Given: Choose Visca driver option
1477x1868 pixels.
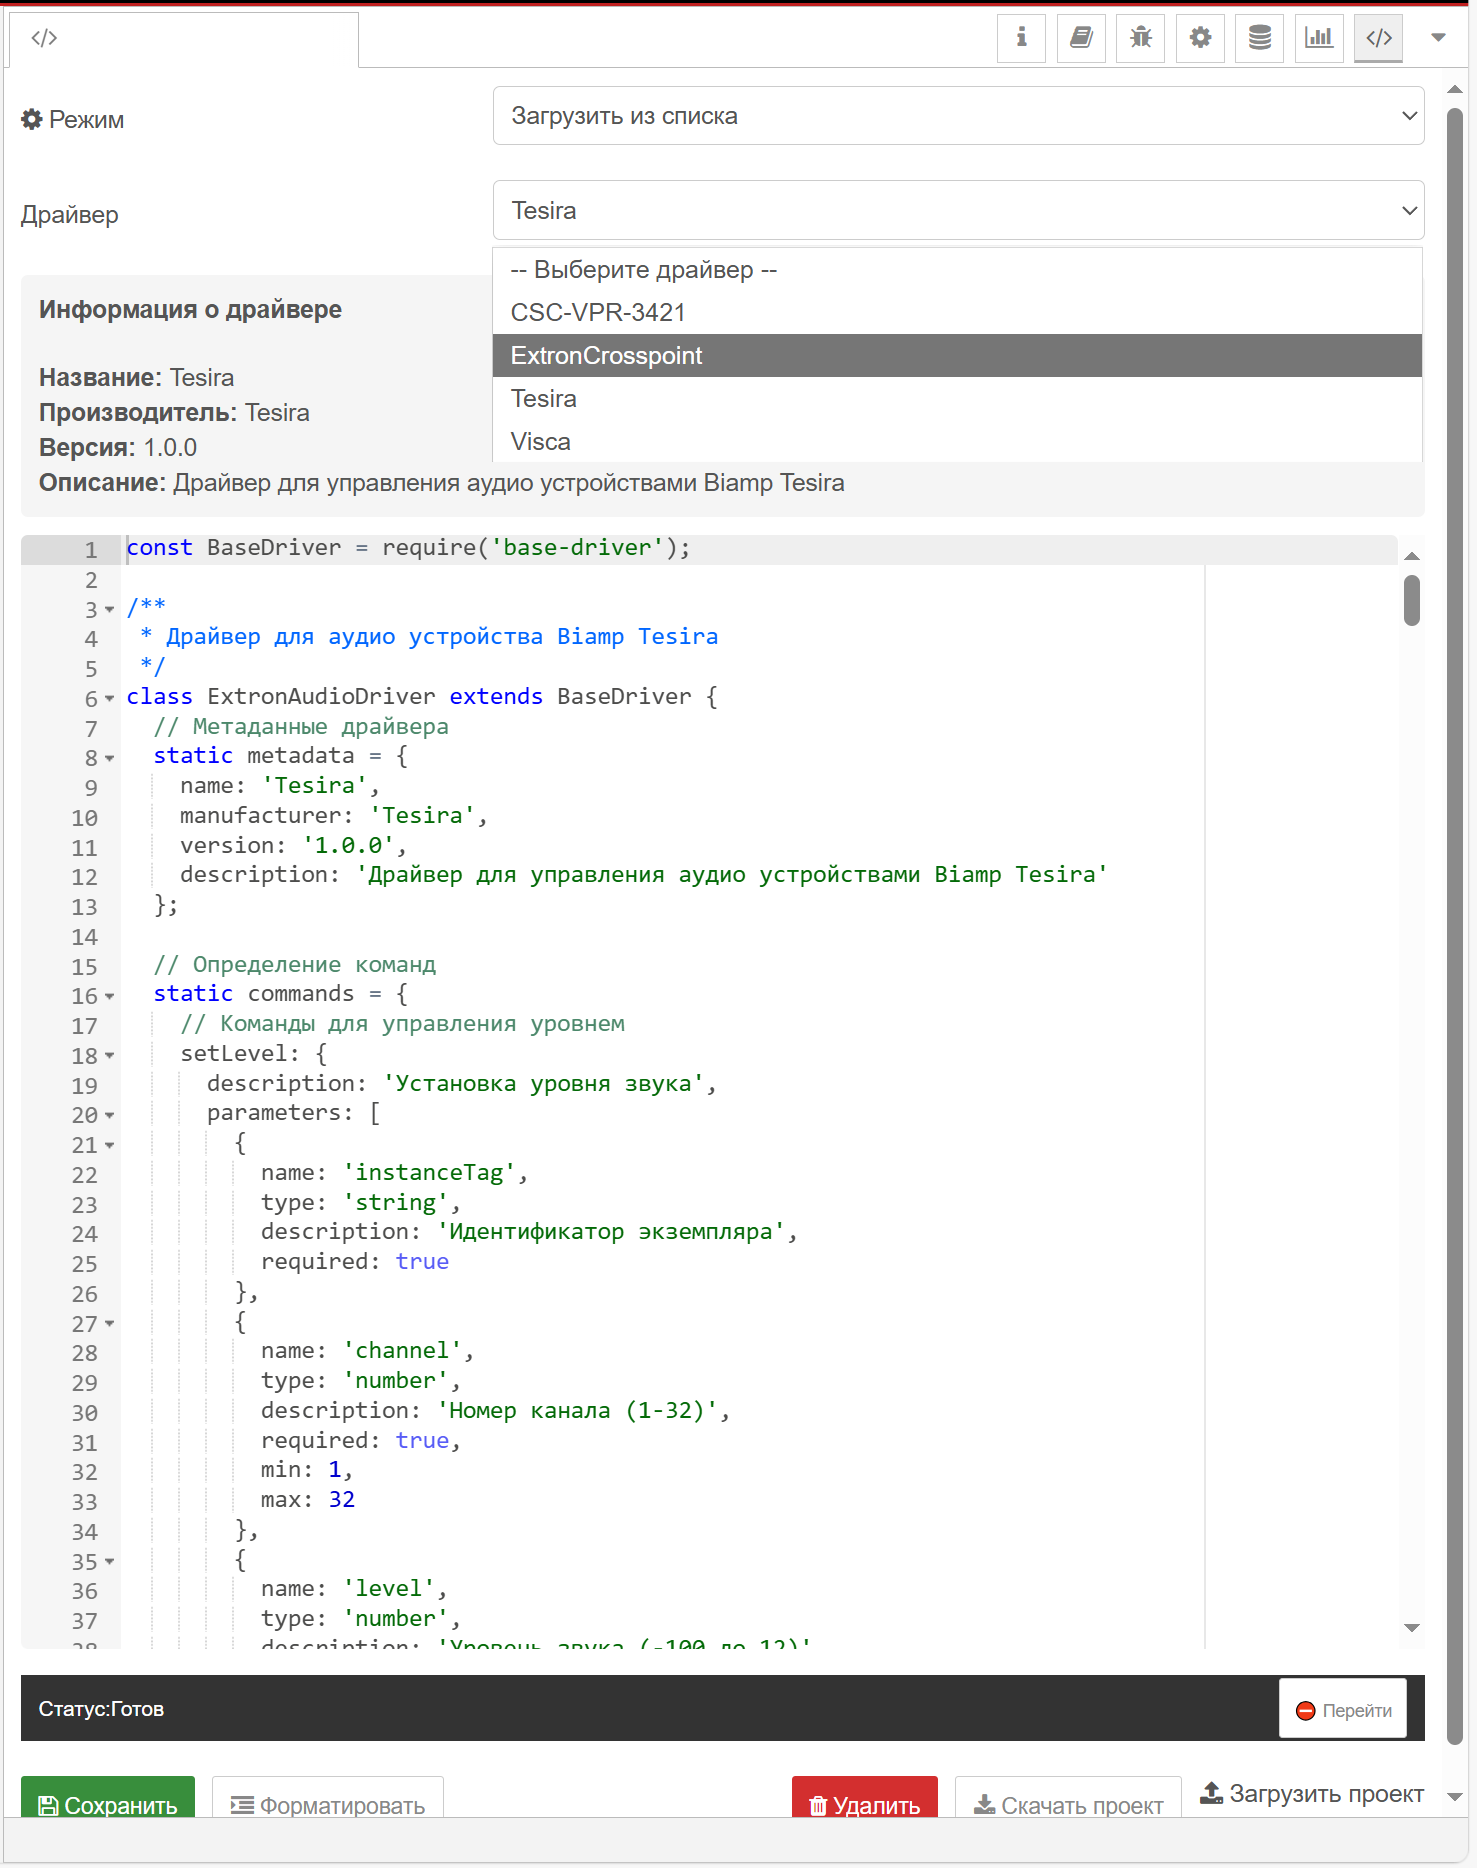Looking at the screenshot, I should click(x=957, y=442).
